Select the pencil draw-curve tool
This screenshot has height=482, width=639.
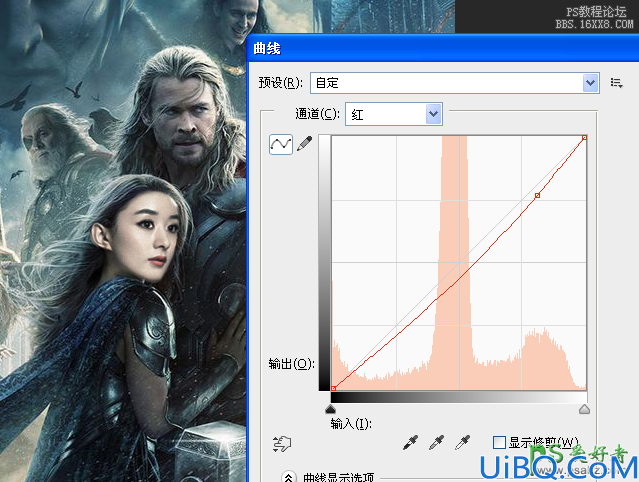click(x=305, y=144)
